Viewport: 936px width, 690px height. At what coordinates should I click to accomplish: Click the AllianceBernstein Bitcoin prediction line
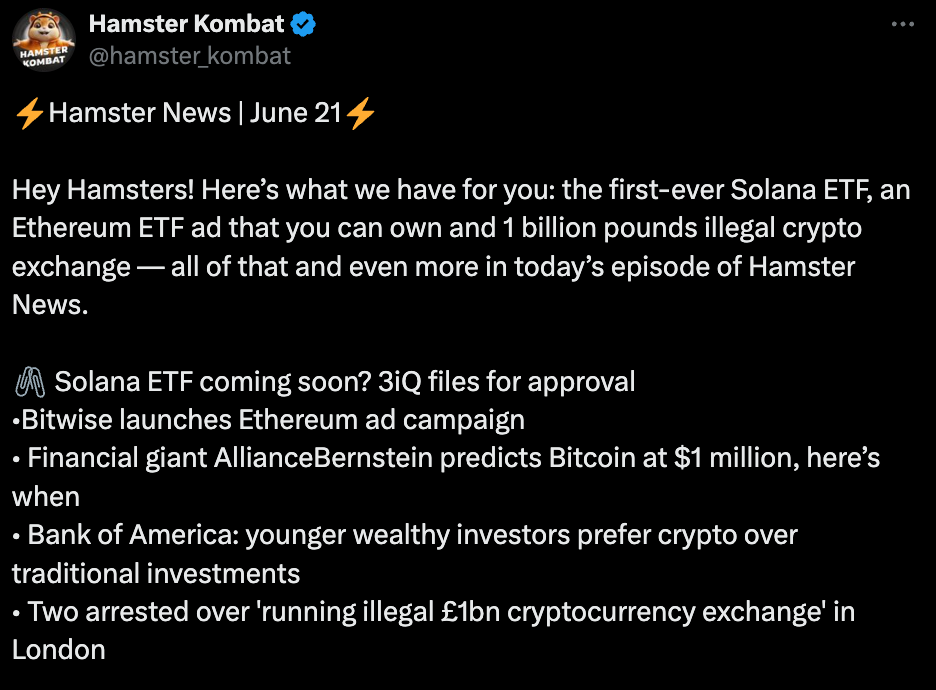click(x=446, y=478)
